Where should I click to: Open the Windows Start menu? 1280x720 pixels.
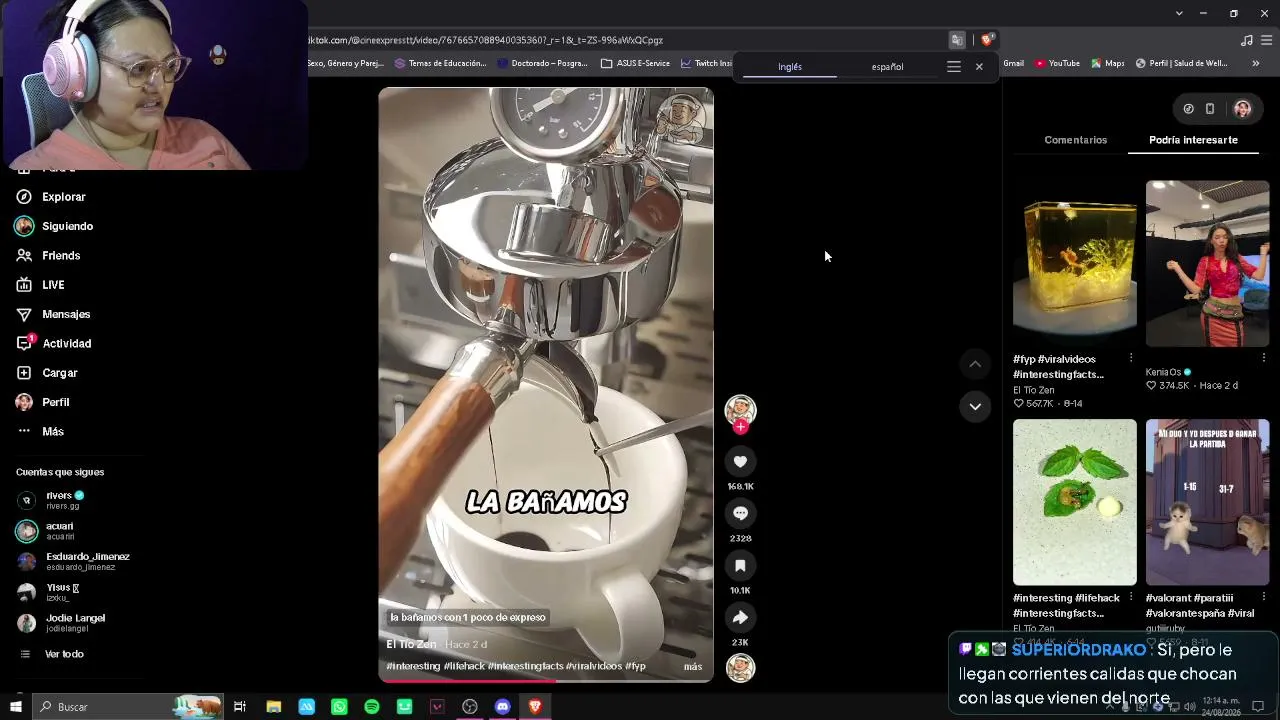(x=16, y=707)
